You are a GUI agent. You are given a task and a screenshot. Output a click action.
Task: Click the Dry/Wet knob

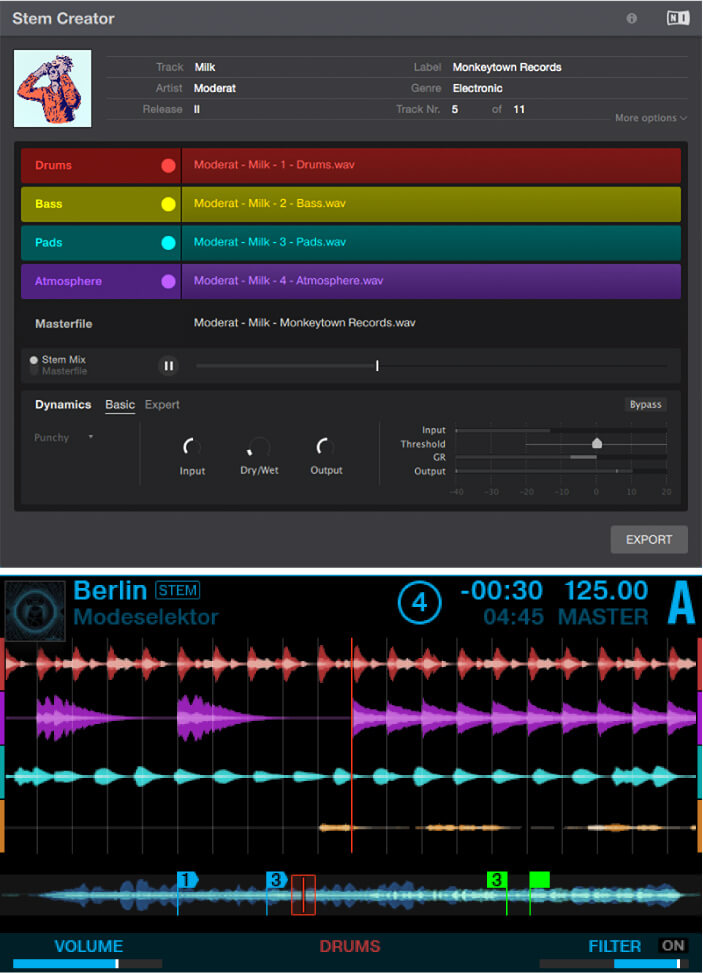(x=259, y=447)
